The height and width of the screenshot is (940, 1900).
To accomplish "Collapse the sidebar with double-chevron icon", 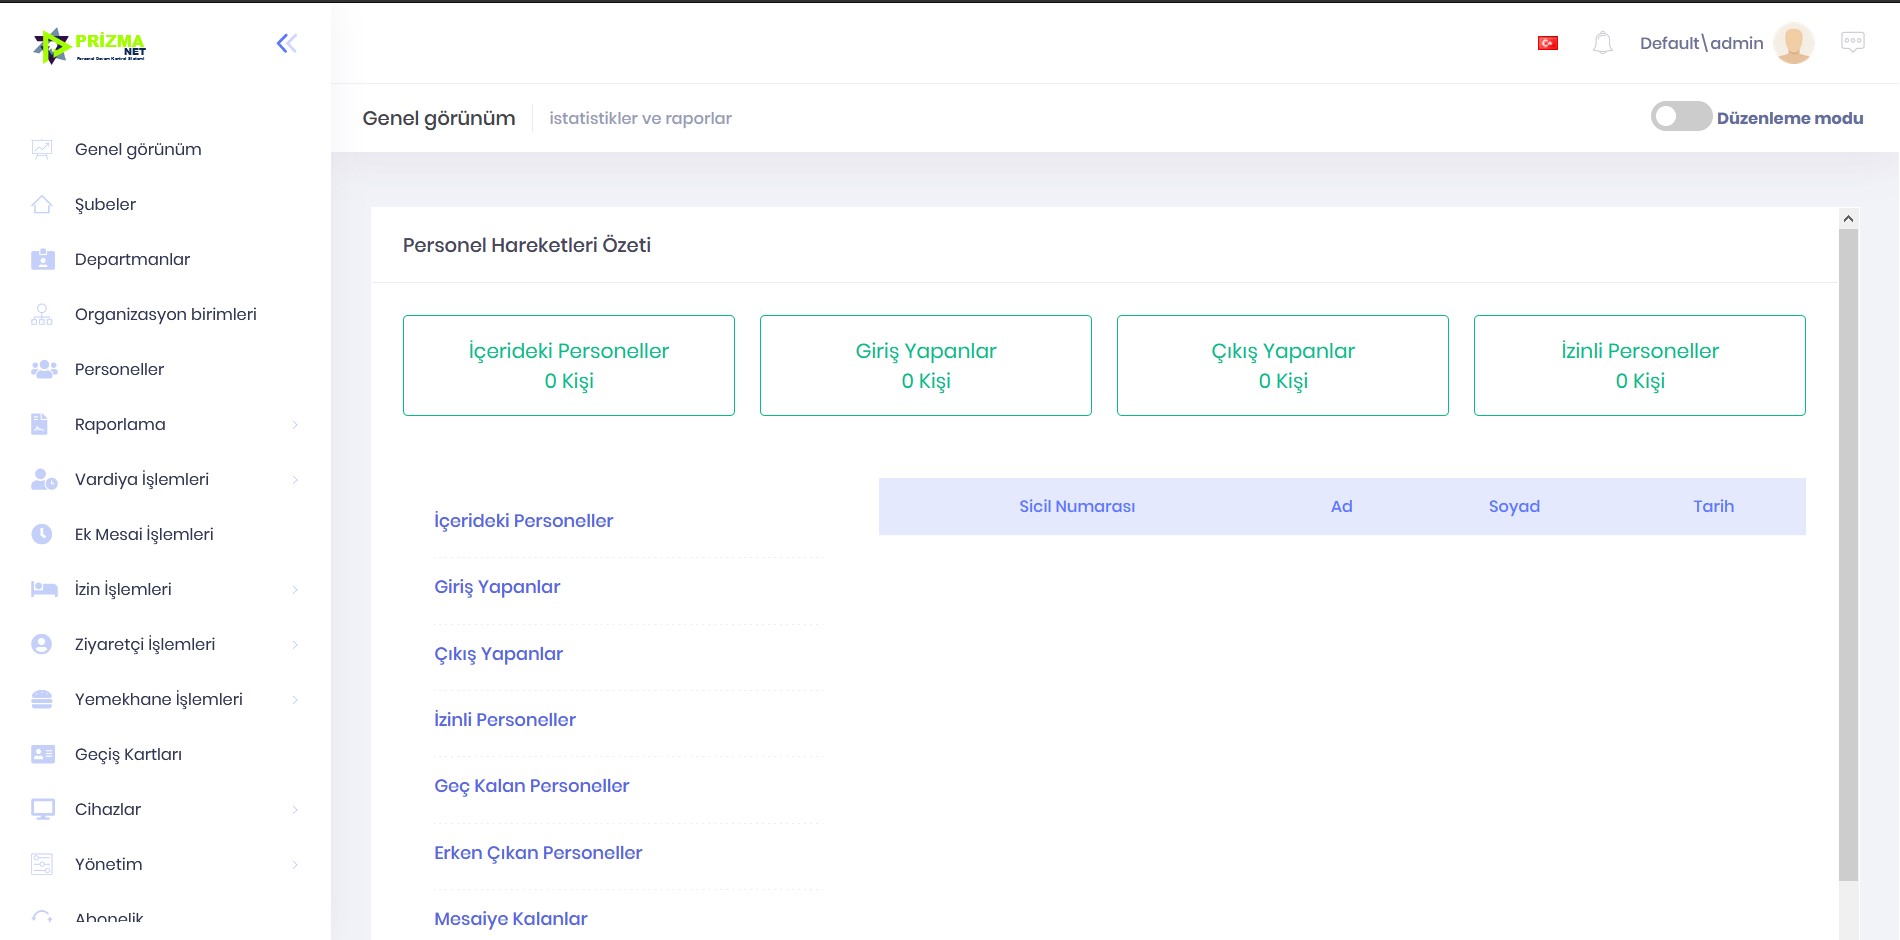I will tap(287, 43).
